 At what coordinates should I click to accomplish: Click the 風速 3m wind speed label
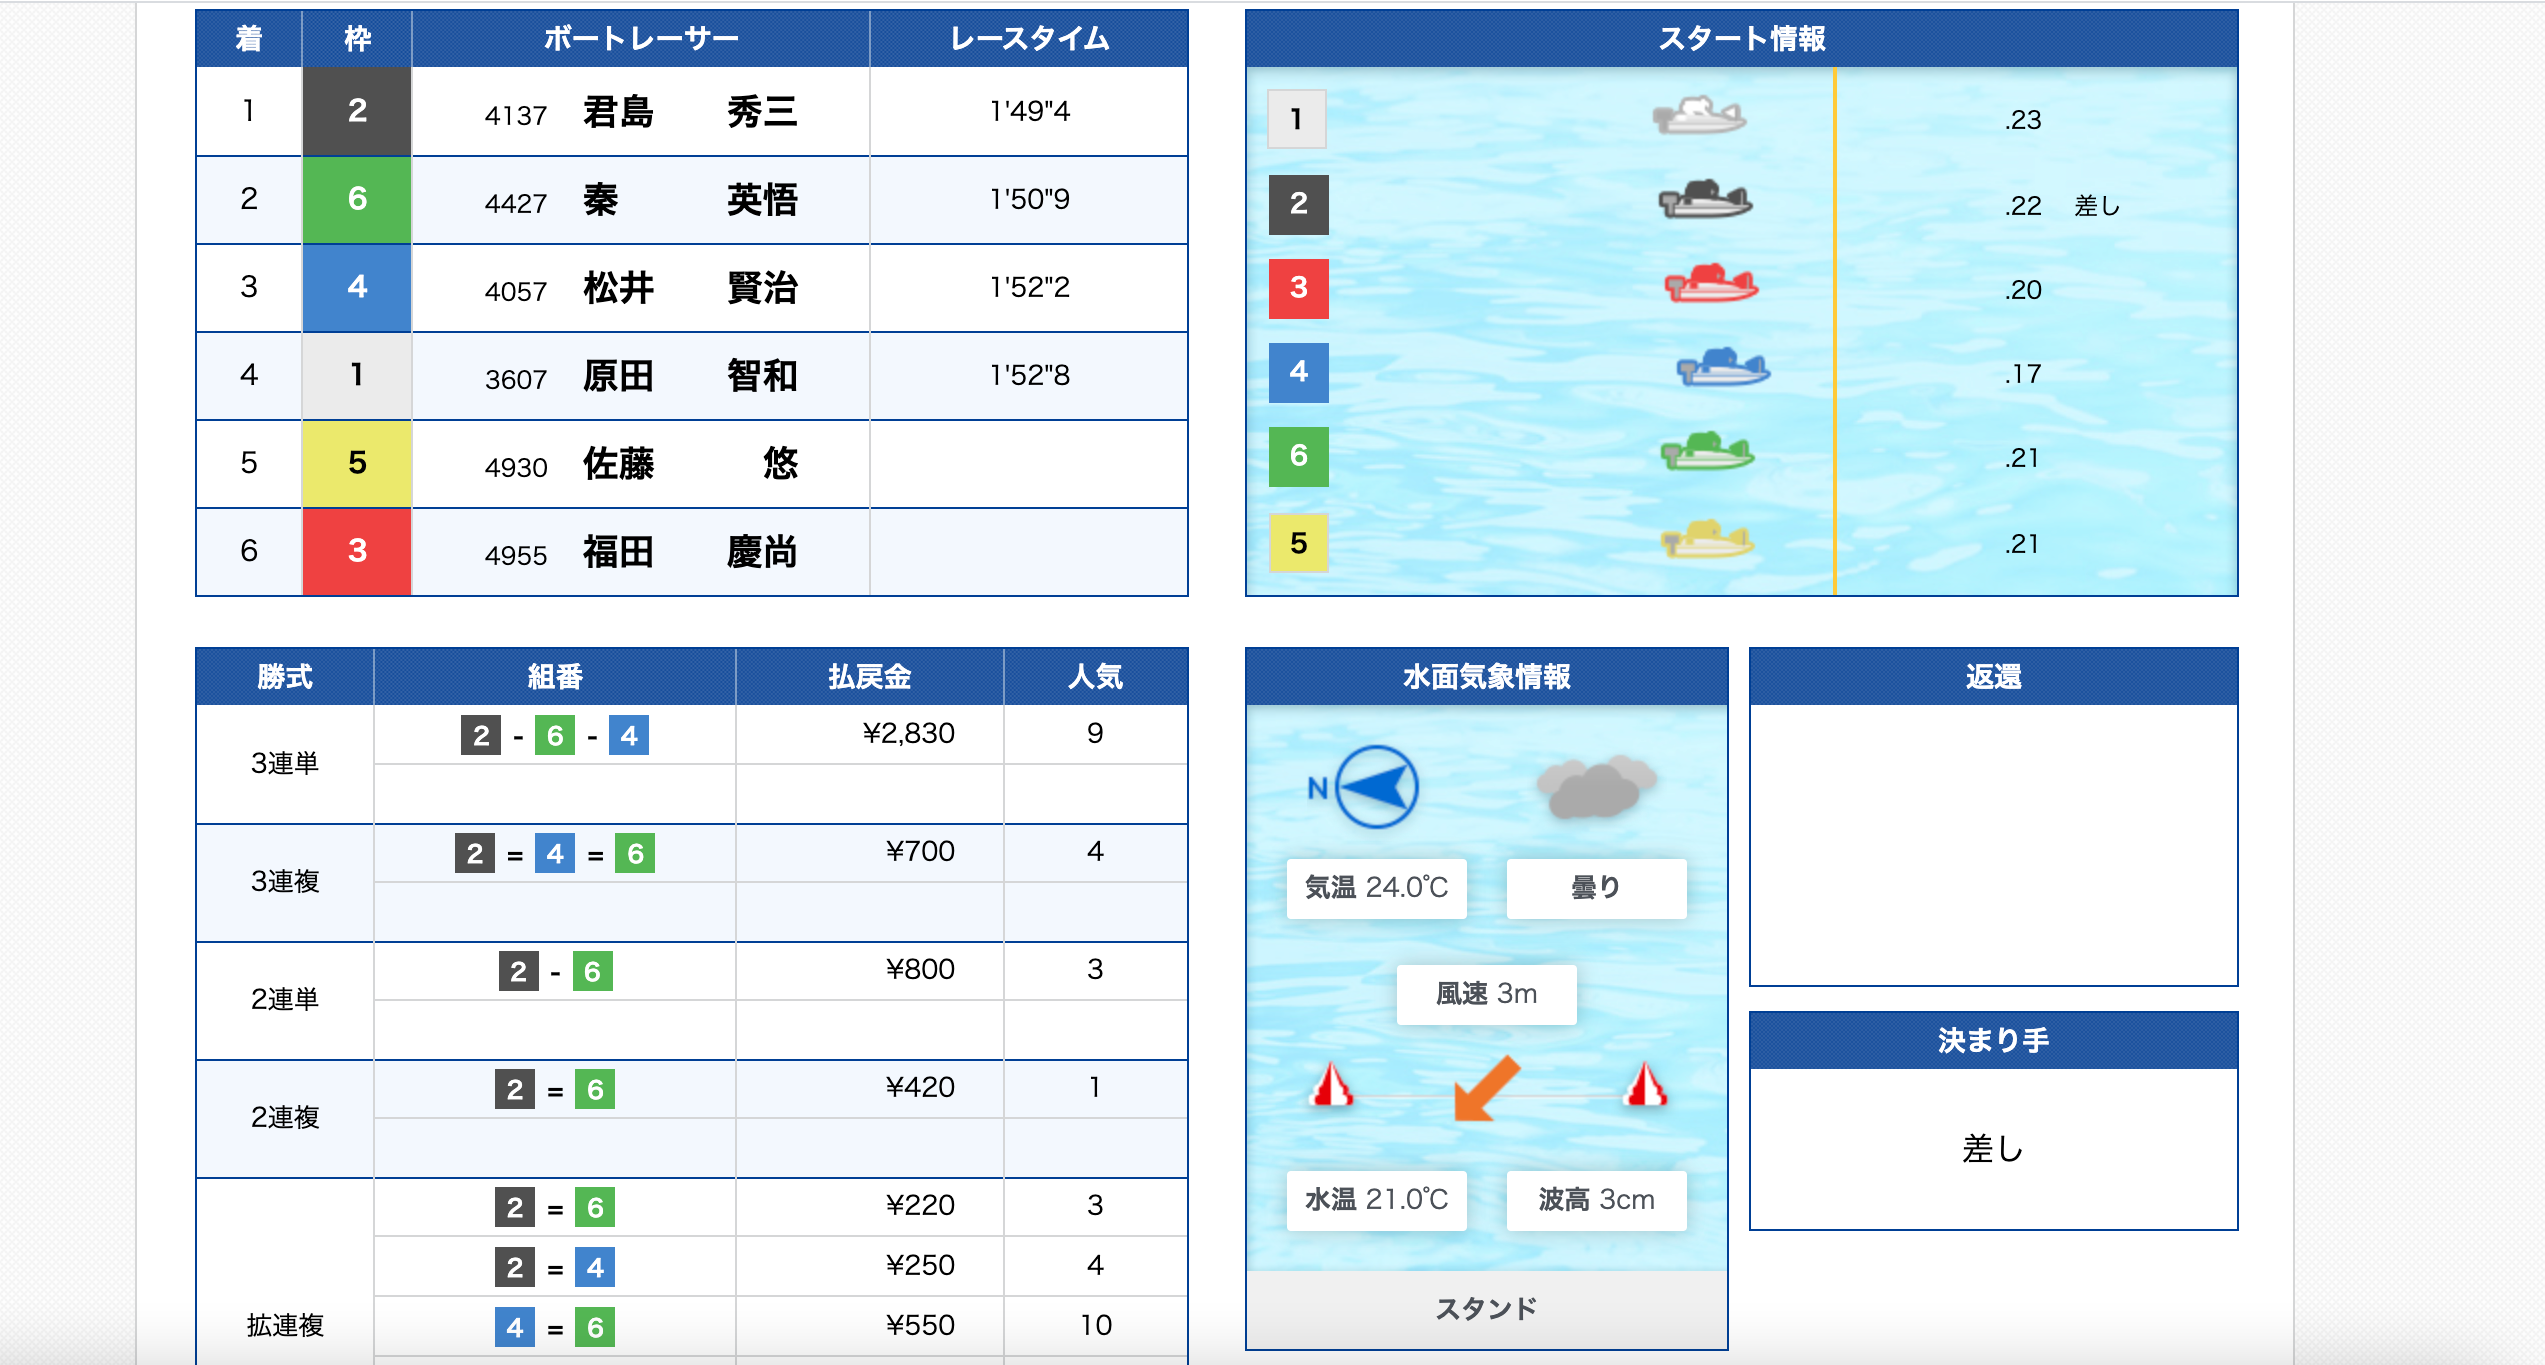tap(1486, 994)
